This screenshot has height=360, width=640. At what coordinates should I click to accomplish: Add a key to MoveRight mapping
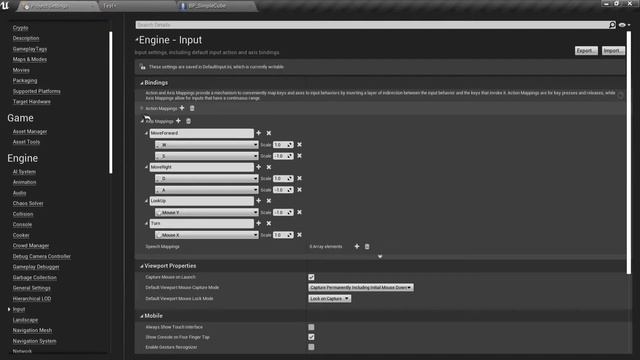pos(258,167)
